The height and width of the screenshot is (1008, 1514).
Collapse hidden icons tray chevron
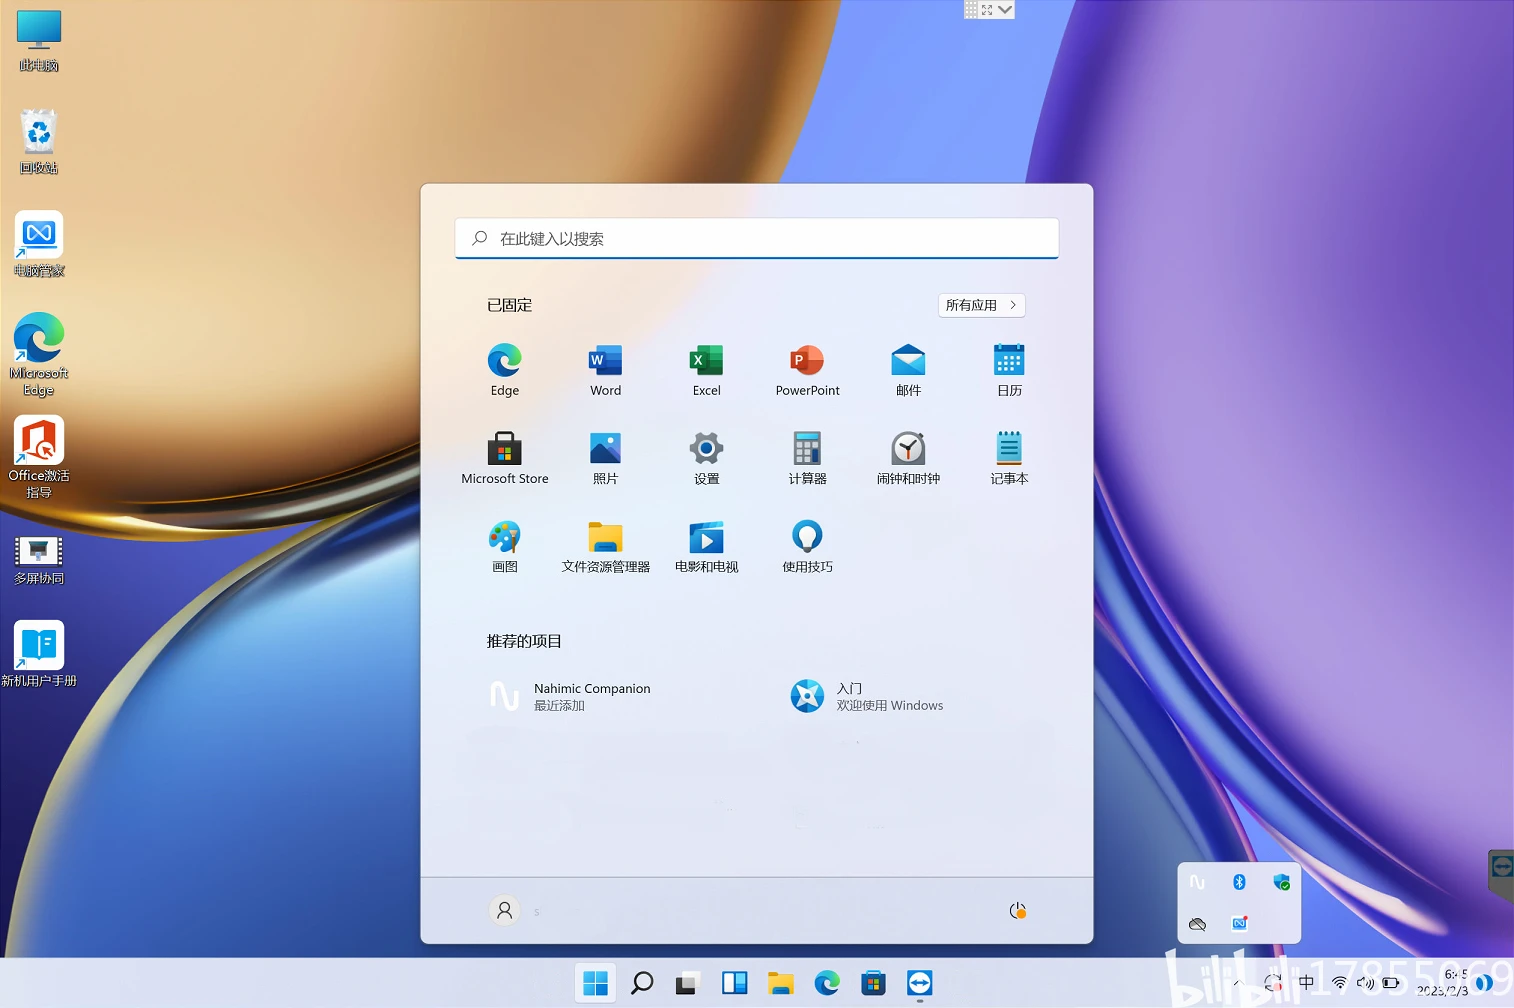pyautogui.click(x=1237, y=983)
